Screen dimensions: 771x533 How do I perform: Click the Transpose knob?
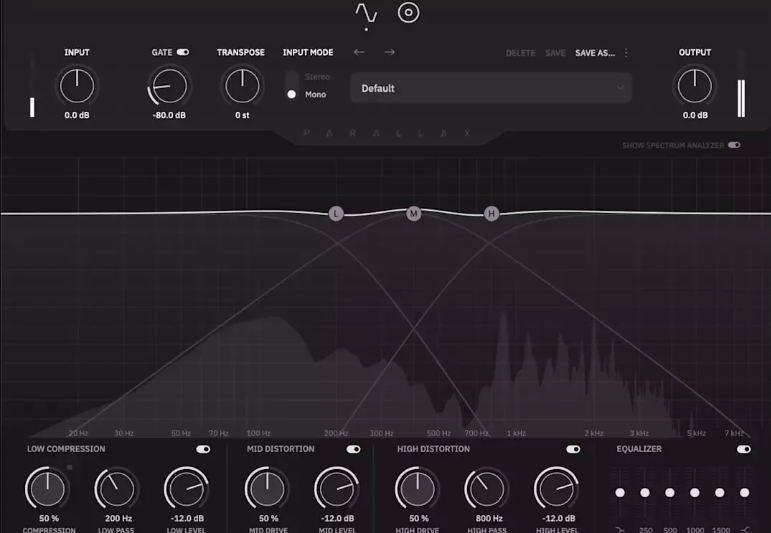[x=242, y=86]
